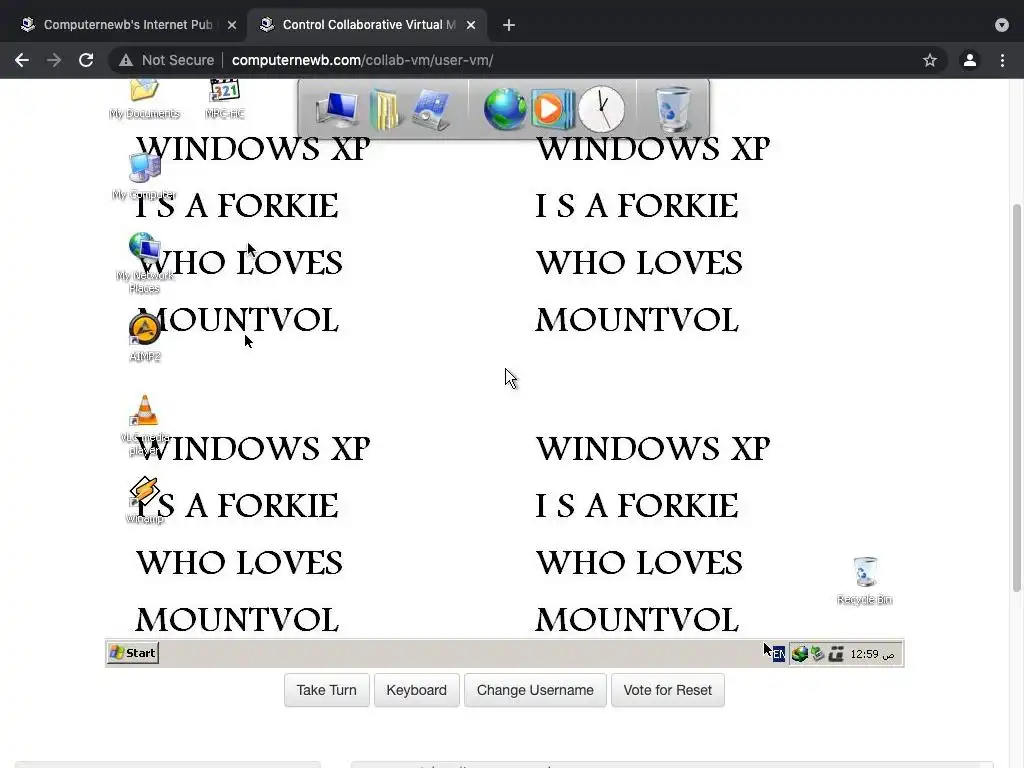Select My Network Places desktop icon
Viewport: 1024px width, 768px height.
click(144, 263)
